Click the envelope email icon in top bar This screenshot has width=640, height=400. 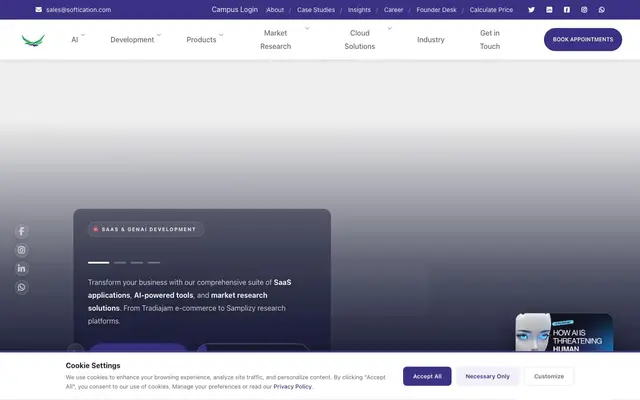click(x=38, y=9)
